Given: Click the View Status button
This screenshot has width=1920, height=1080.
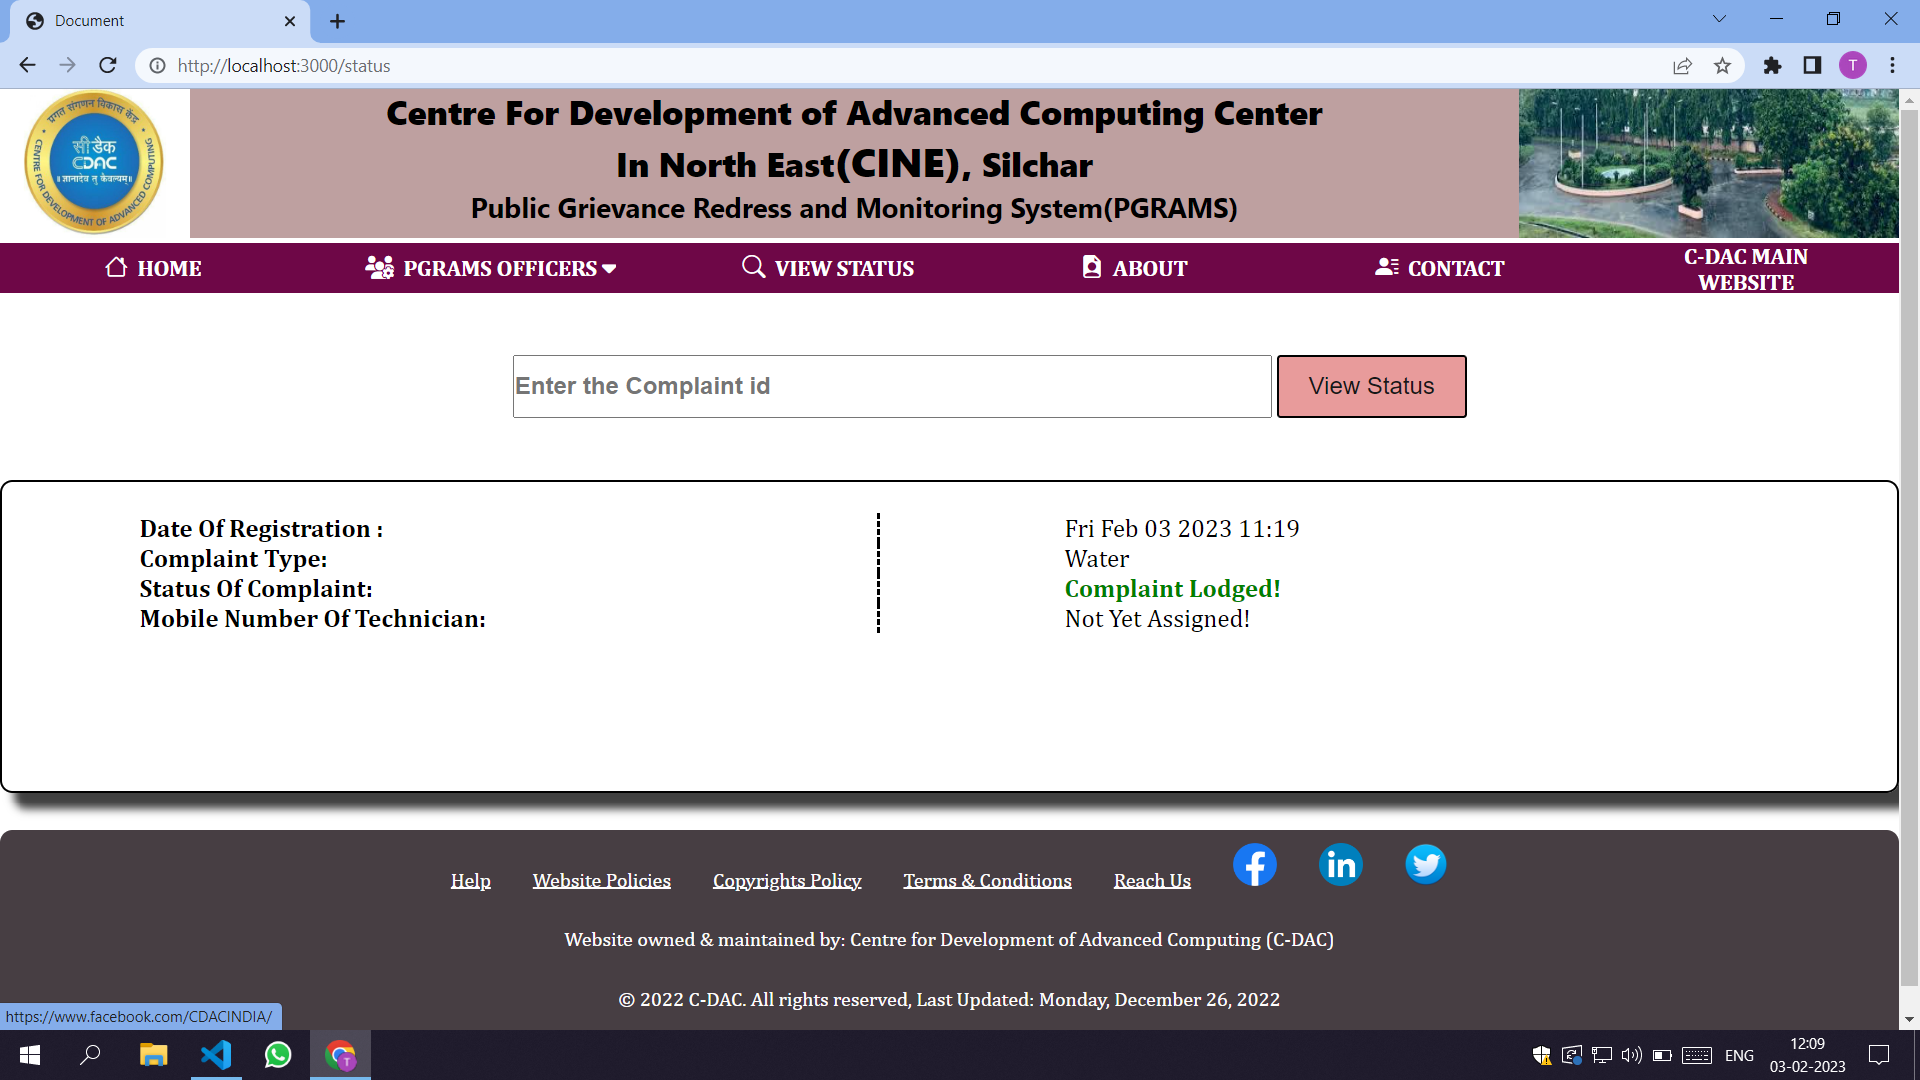Looking at the screenshot, I should point(1371,386).
